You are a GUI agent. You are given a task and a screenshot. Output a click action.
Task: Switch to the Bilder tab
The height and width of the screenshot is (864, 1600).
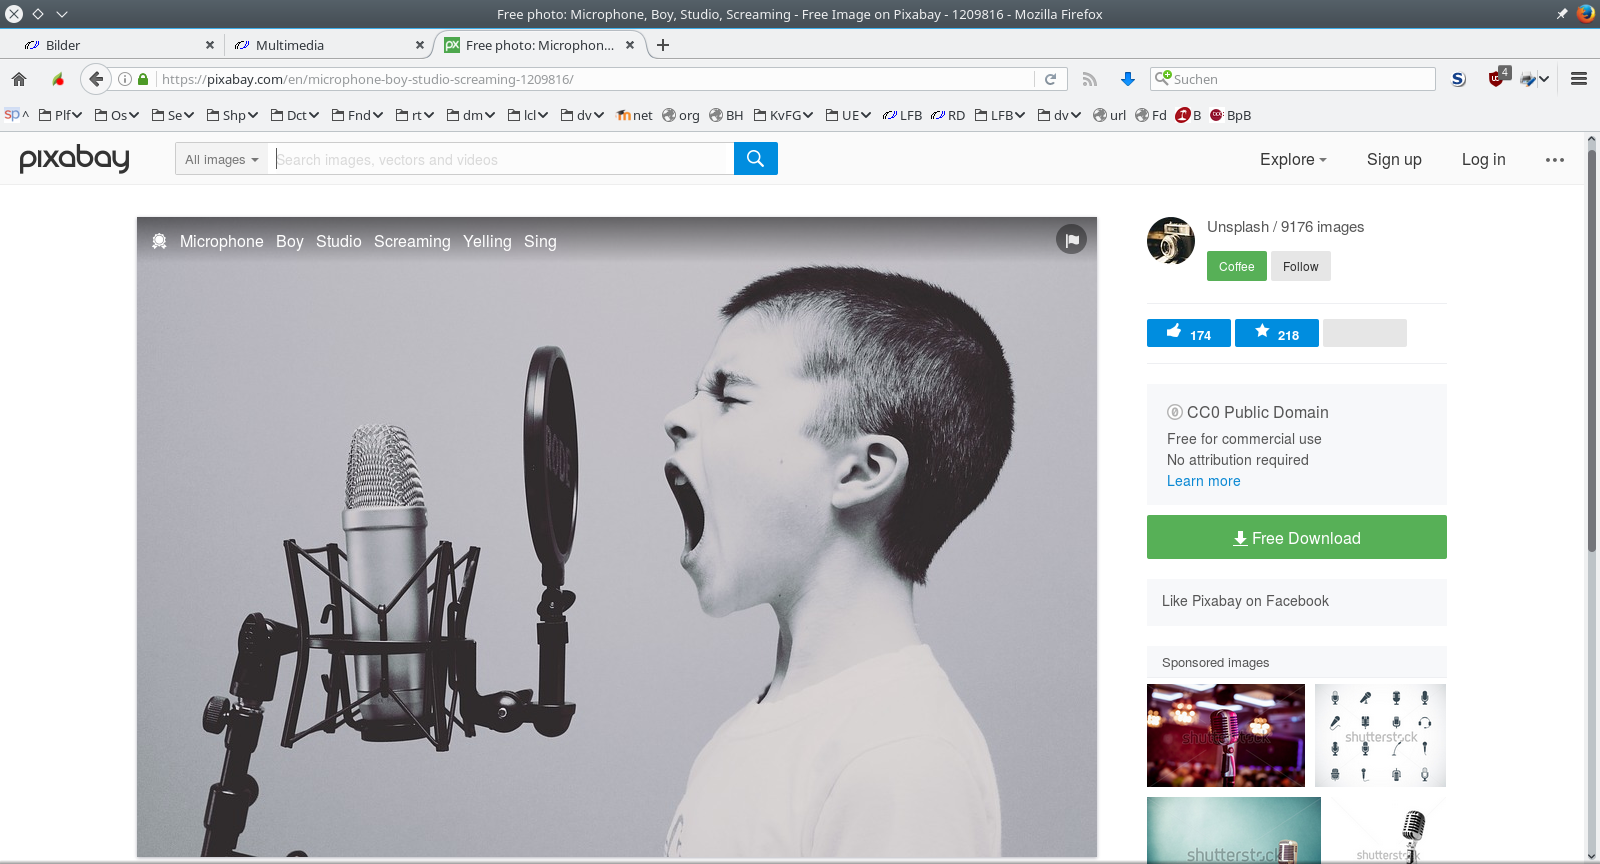pos(115,45)
